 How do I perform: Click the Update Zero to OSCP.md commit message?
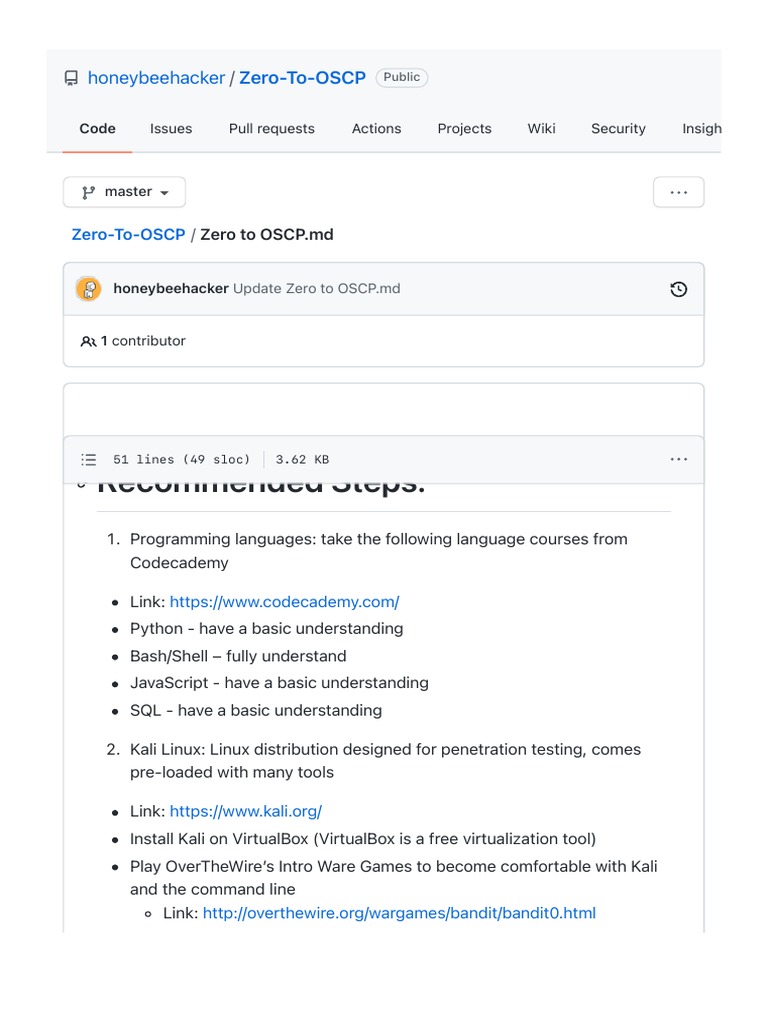coord(316,289)
